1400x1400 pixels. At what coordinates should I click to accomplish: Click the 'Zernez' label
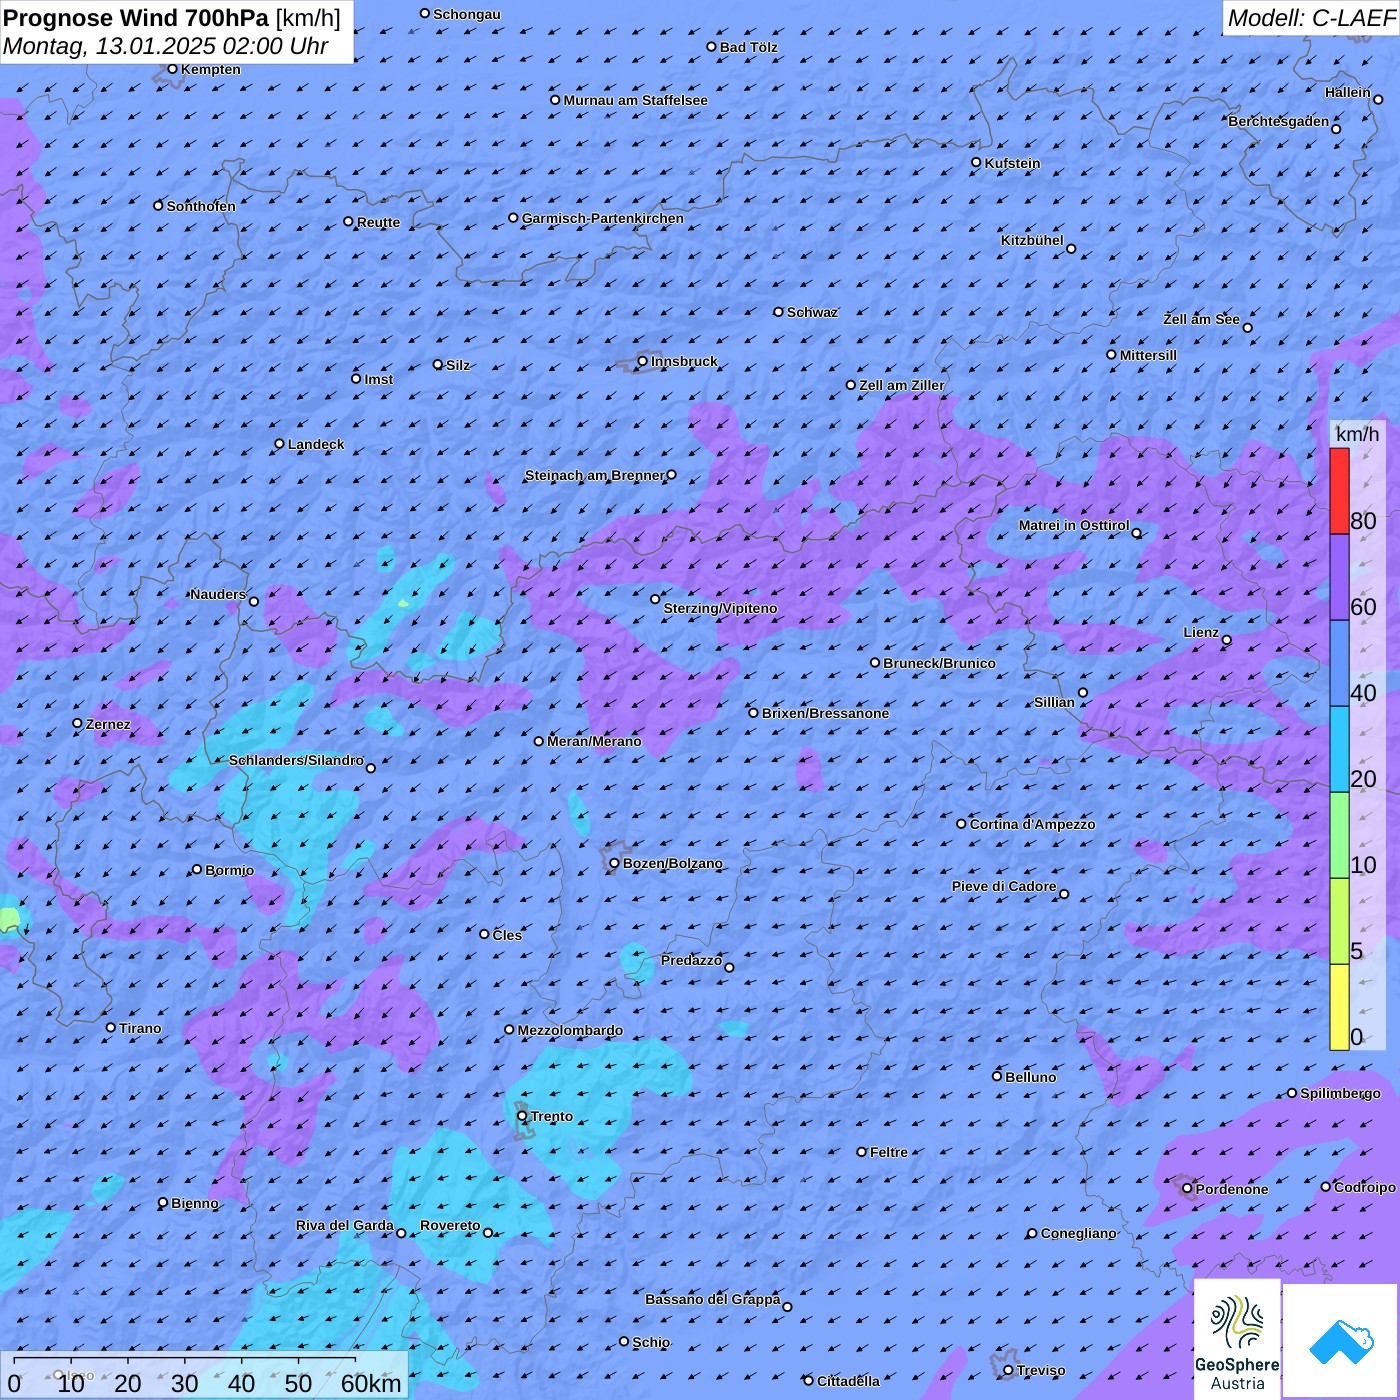click(x=108, y=724)
